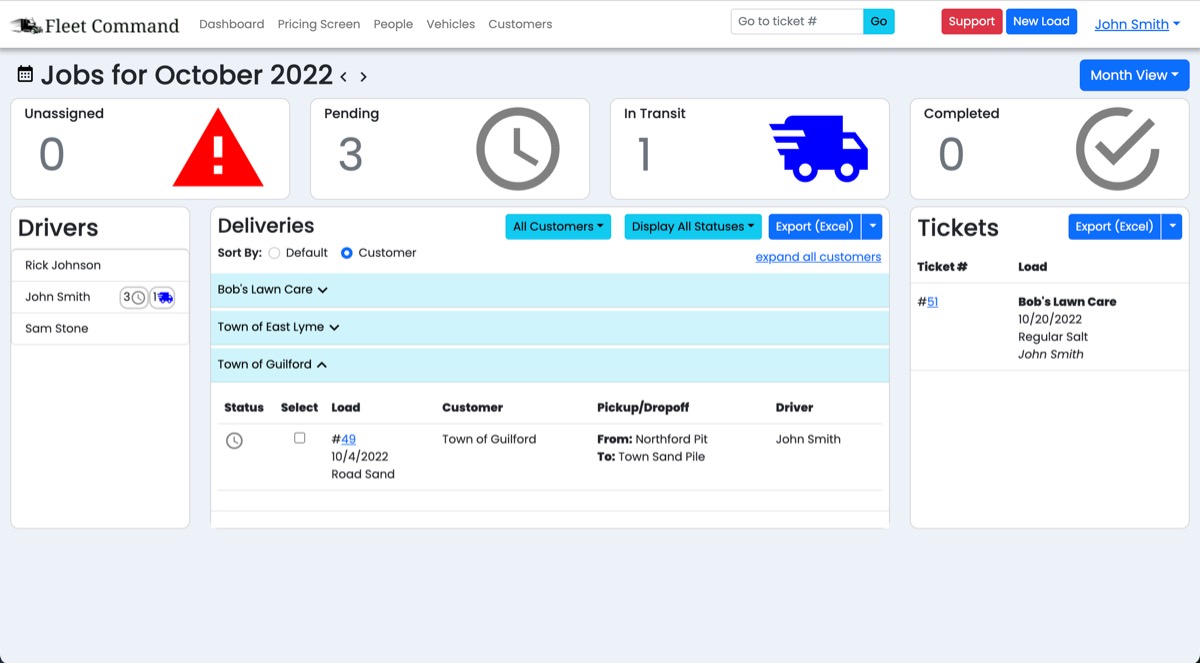
Task: Go to previous month arrow
Action: coord(344,77)
